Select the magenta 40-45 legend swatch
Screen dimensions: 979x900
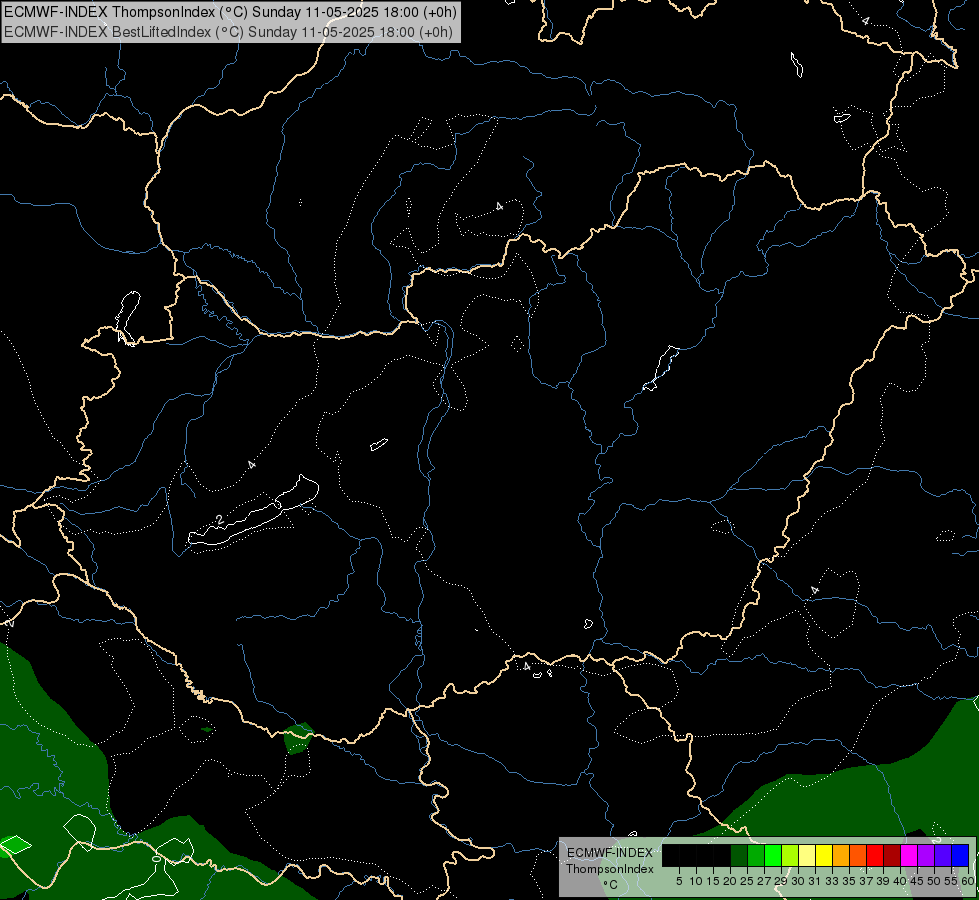(909, 855)
